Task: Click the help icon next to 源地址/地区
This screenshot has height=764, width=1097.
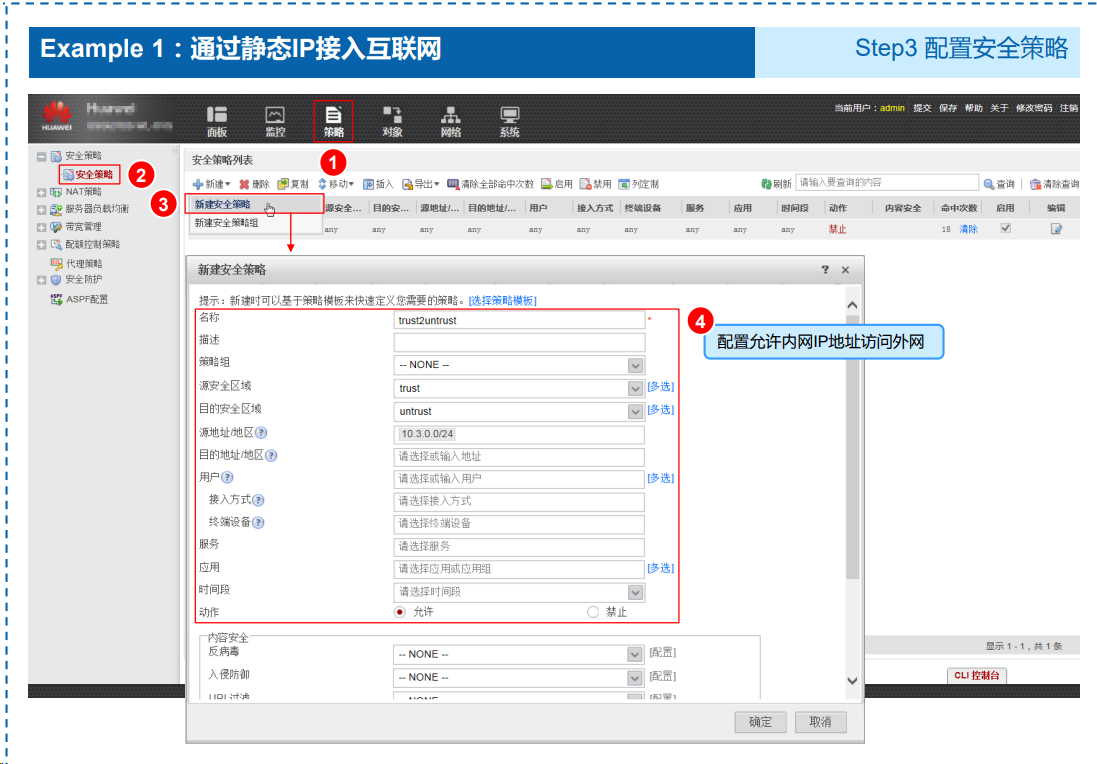Action: click(x=261, y=433)
